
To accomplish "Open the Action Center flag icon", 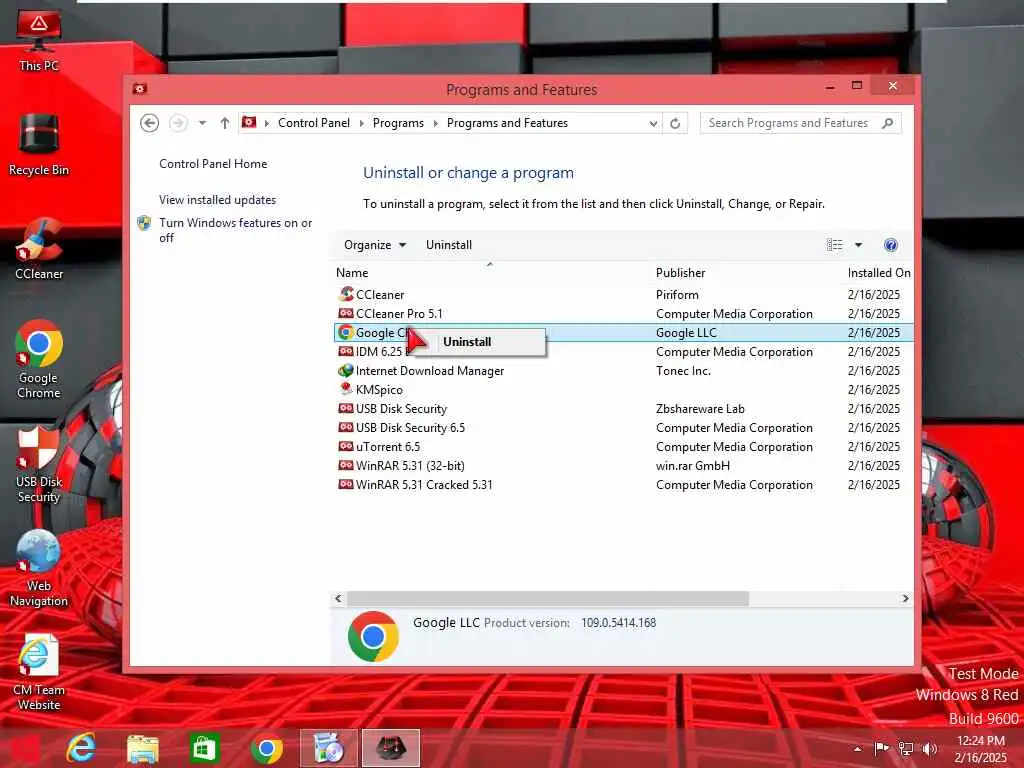I will point(882,748).
